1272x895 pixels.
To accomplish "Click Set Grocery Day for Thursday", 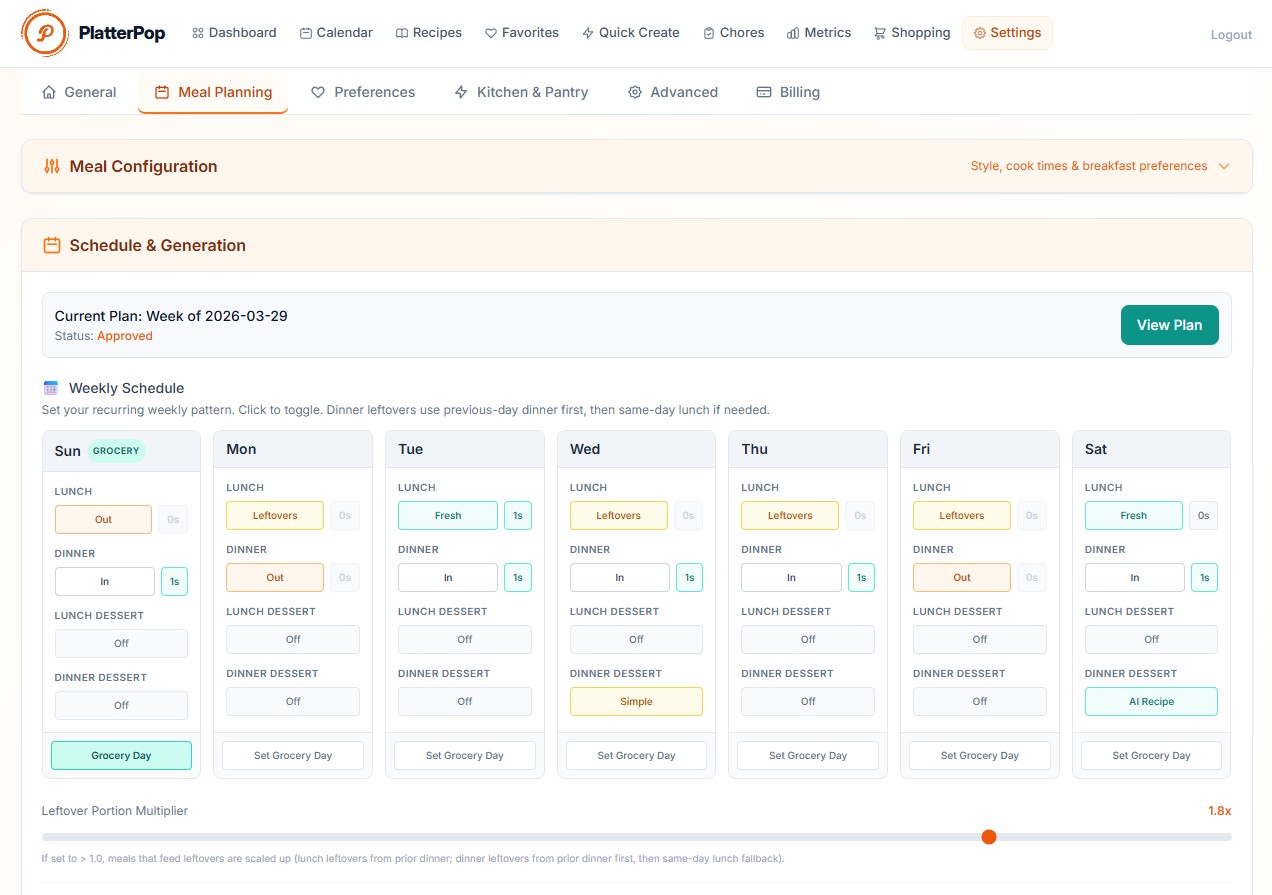I will (x=807, y=756).
